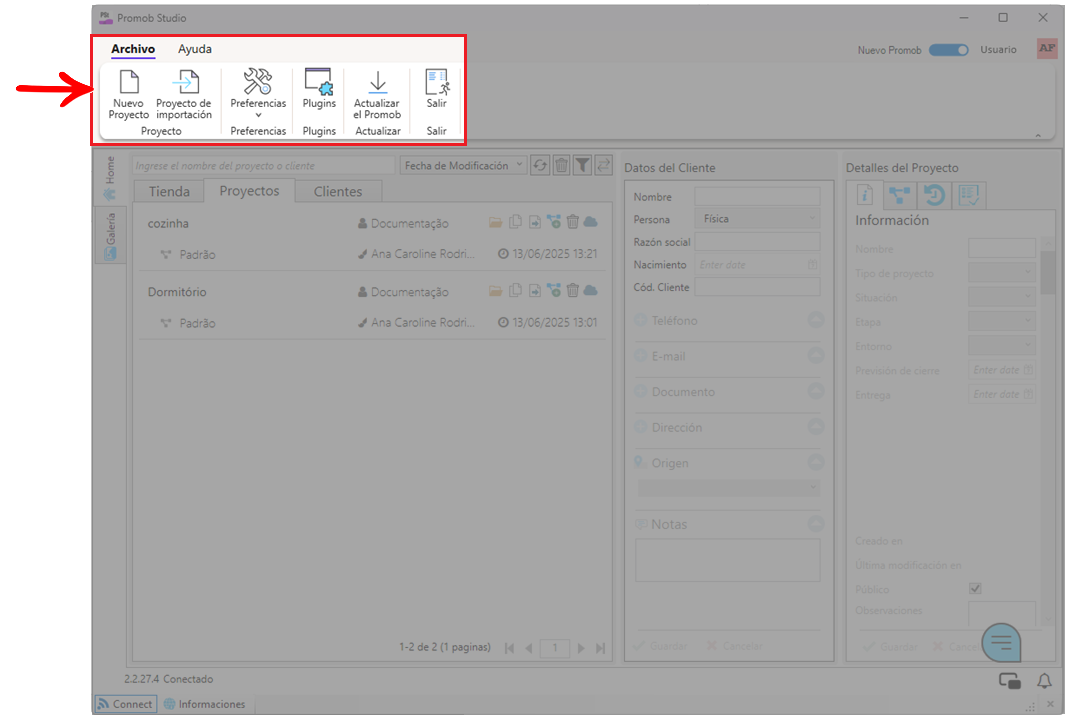
Task: Click the project search input field
Action: tap(264, 166)
